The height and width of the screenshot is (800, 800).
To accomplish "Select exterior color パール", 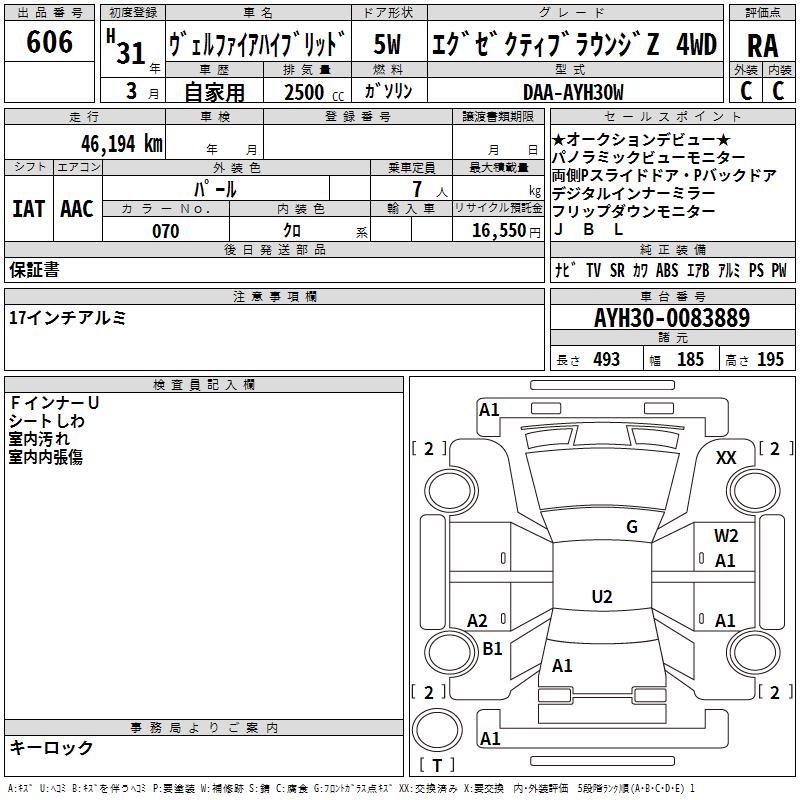I will pyautogui.click(x=215, y=189).
